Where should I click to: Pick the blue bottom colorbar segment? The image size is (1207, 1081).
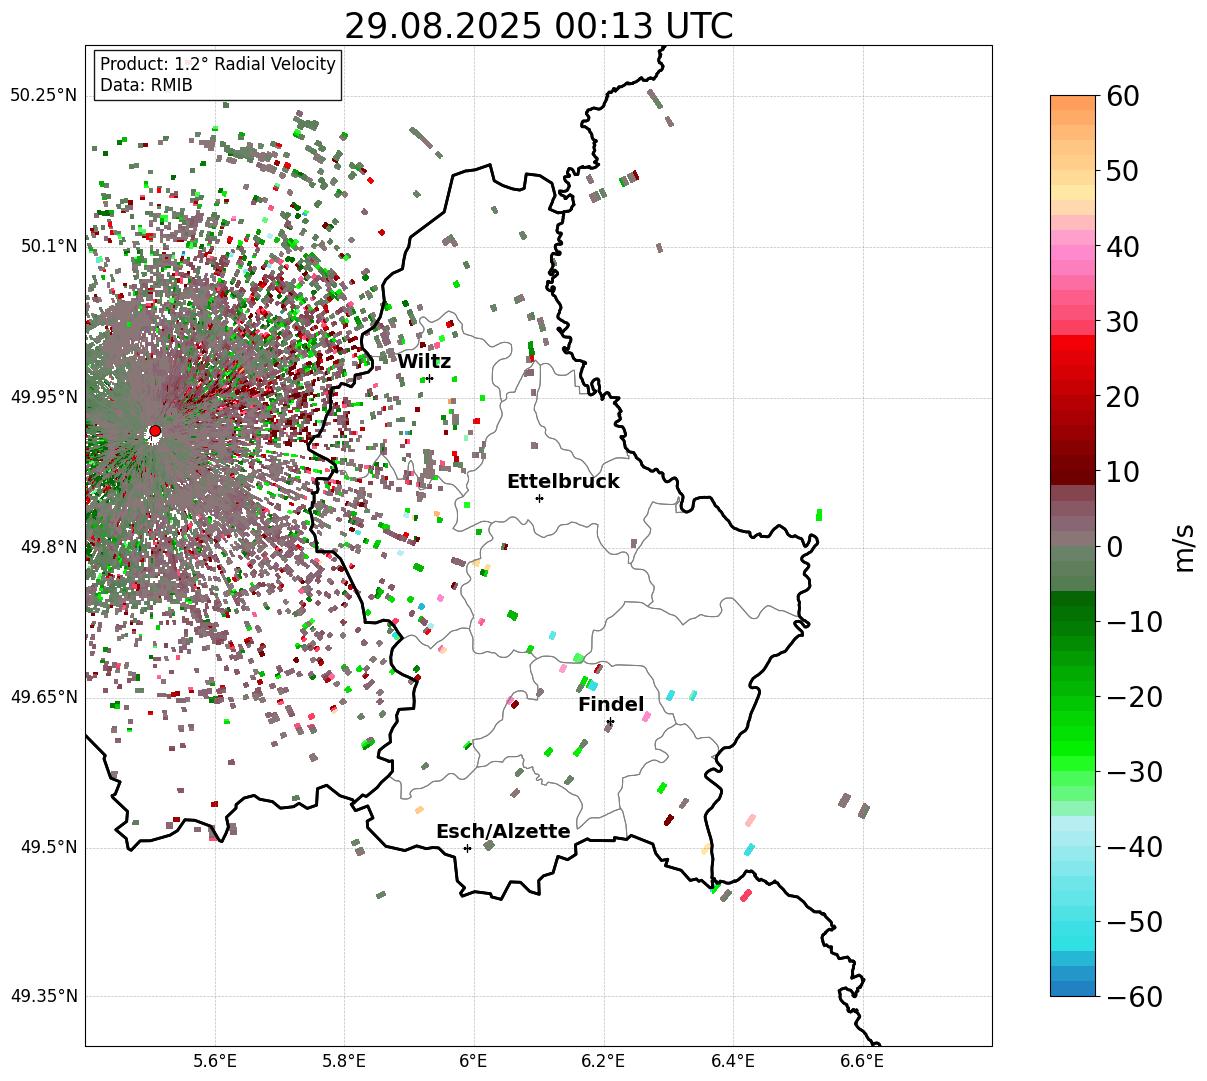click(x=1073, y=988)
